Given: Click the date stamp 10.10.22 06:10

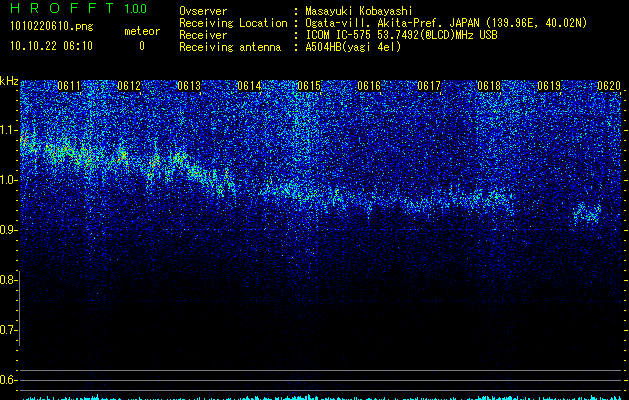Looking at the screenshot, I should click(51, 46).
